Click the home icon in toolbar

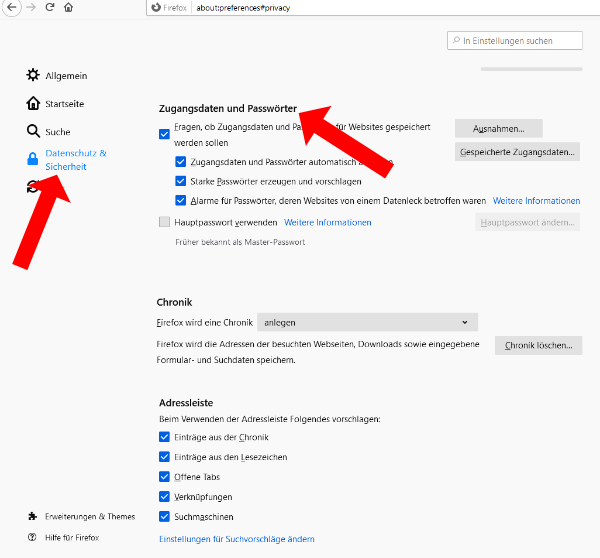pyautogui.click(x=68, y=7)
